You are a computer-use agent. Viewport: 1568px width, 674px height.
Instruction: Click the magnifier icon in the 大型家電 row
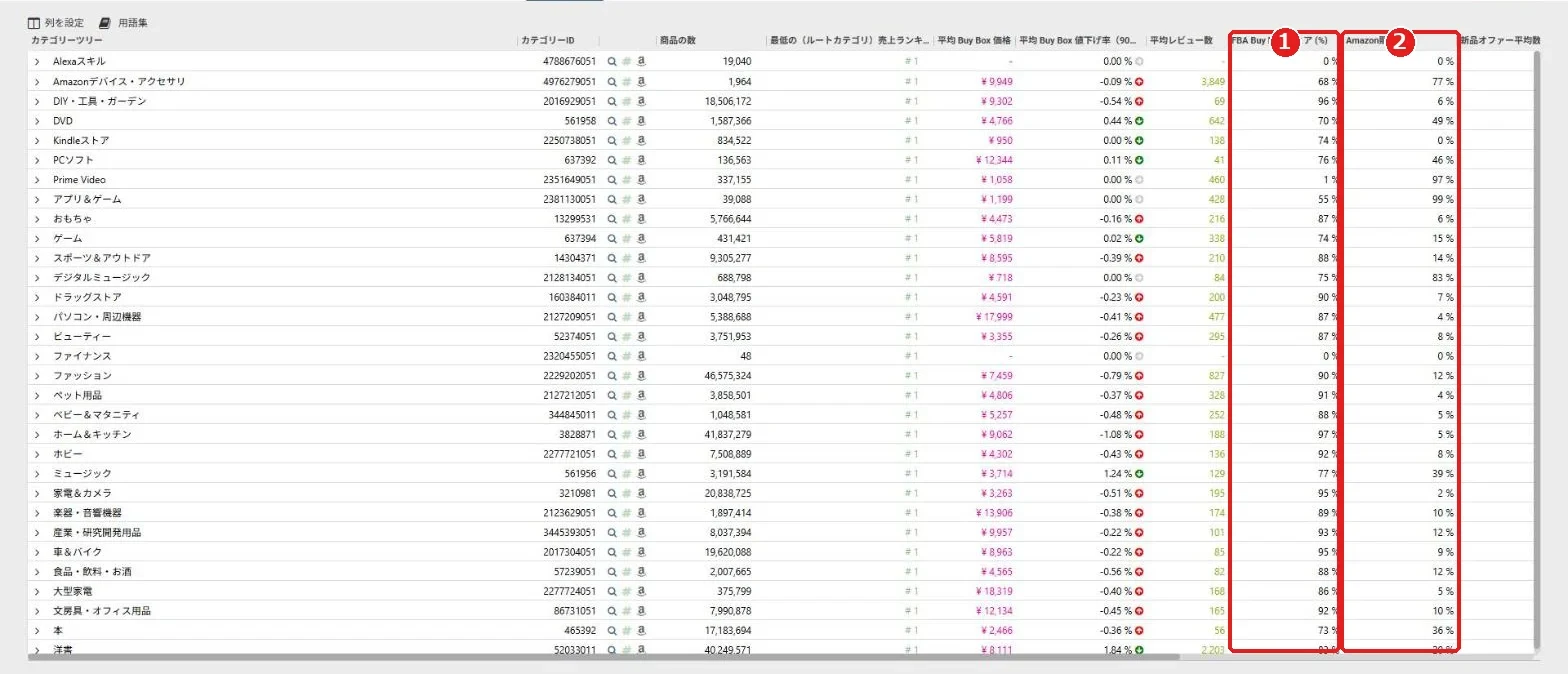(612, 591)
